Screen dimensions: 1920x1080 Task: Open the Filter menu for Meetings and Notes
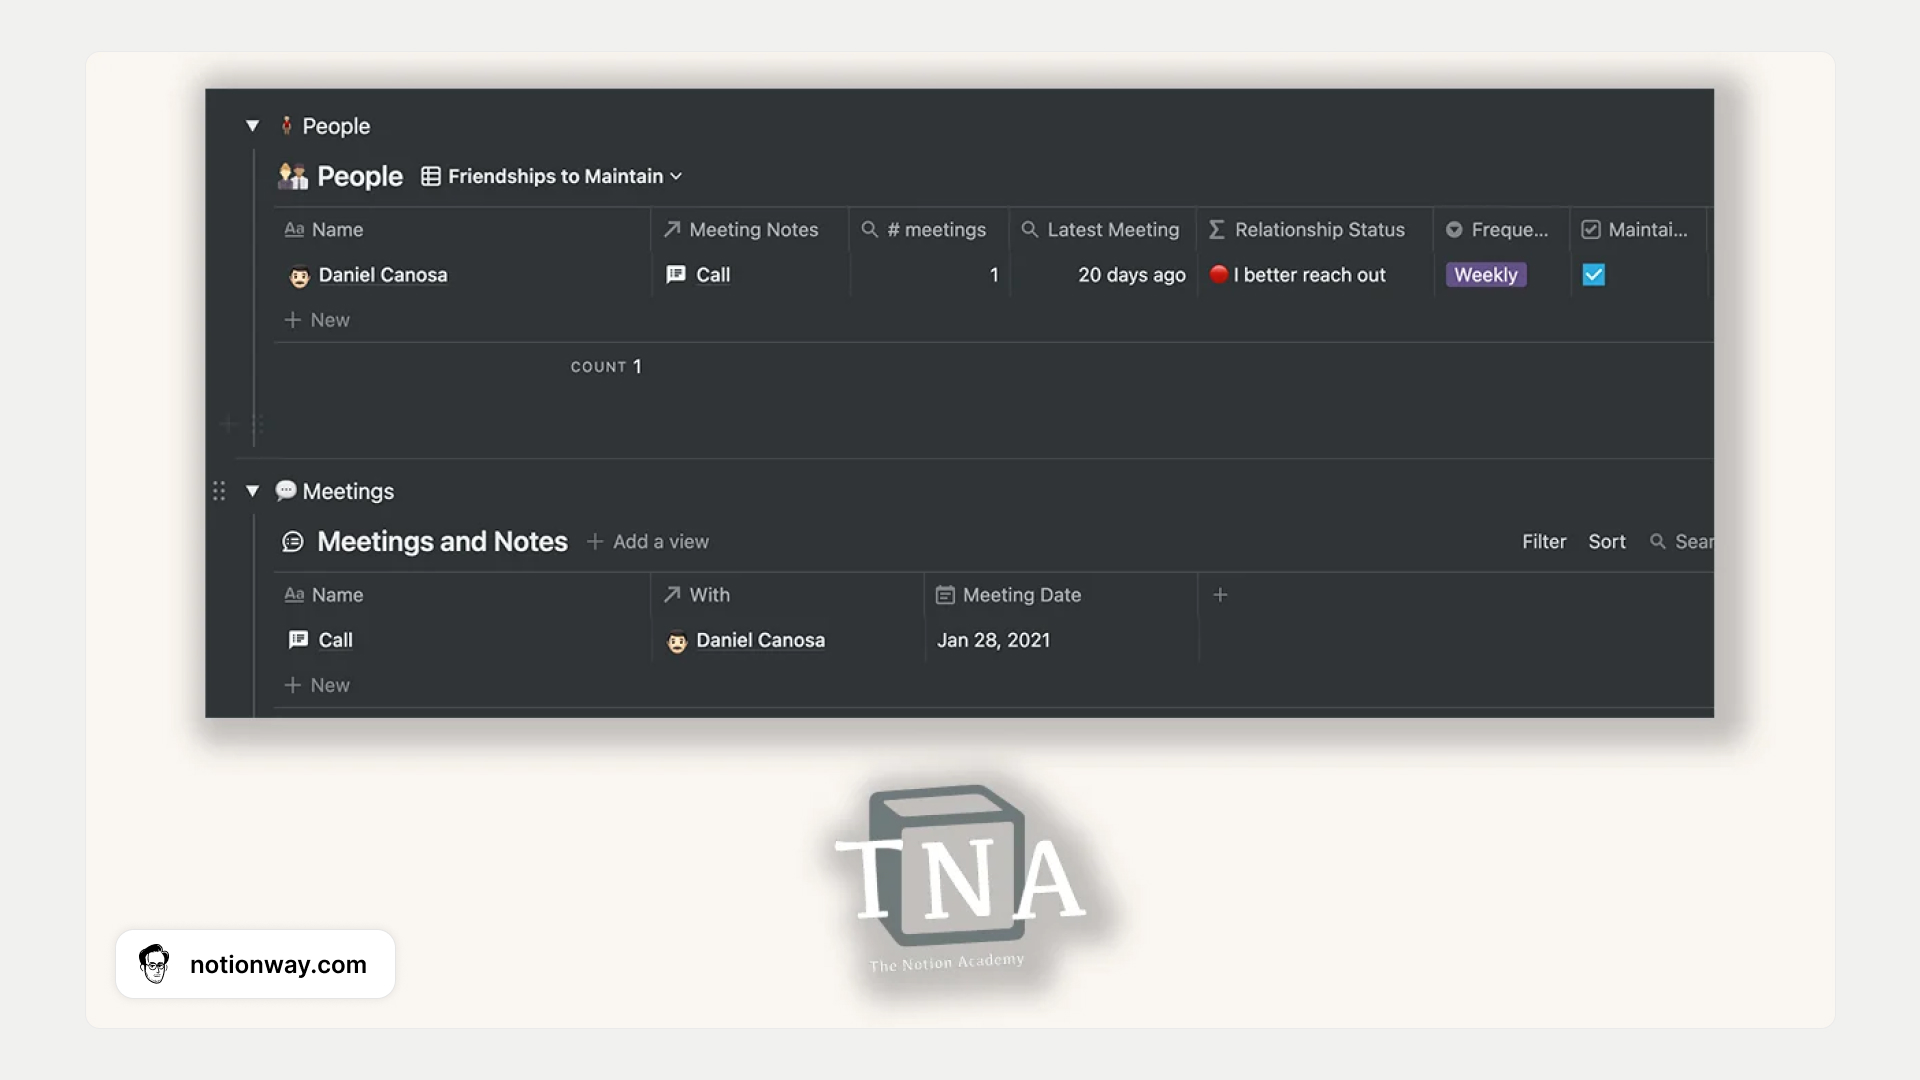pyautogui.click(x=1543, y=541)
